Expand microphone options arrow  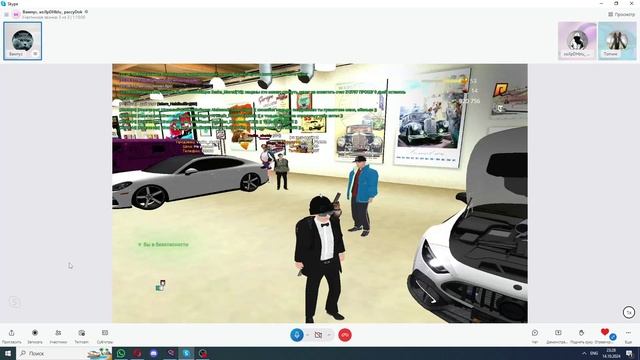[307, 335]
